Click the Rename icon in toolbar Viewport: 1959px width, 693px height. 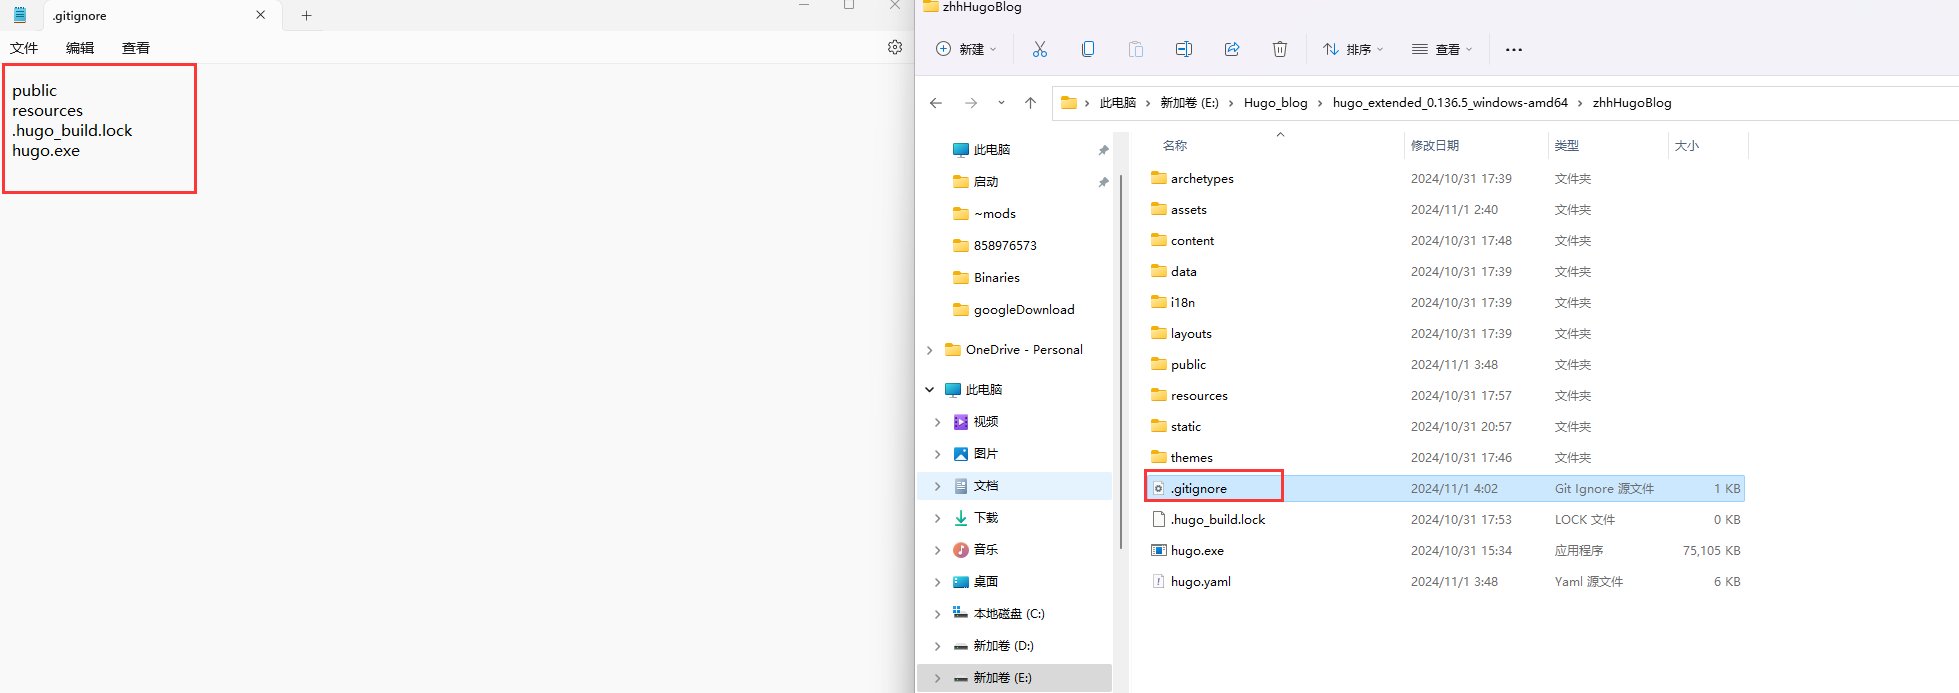click(x=1184, y=49)
